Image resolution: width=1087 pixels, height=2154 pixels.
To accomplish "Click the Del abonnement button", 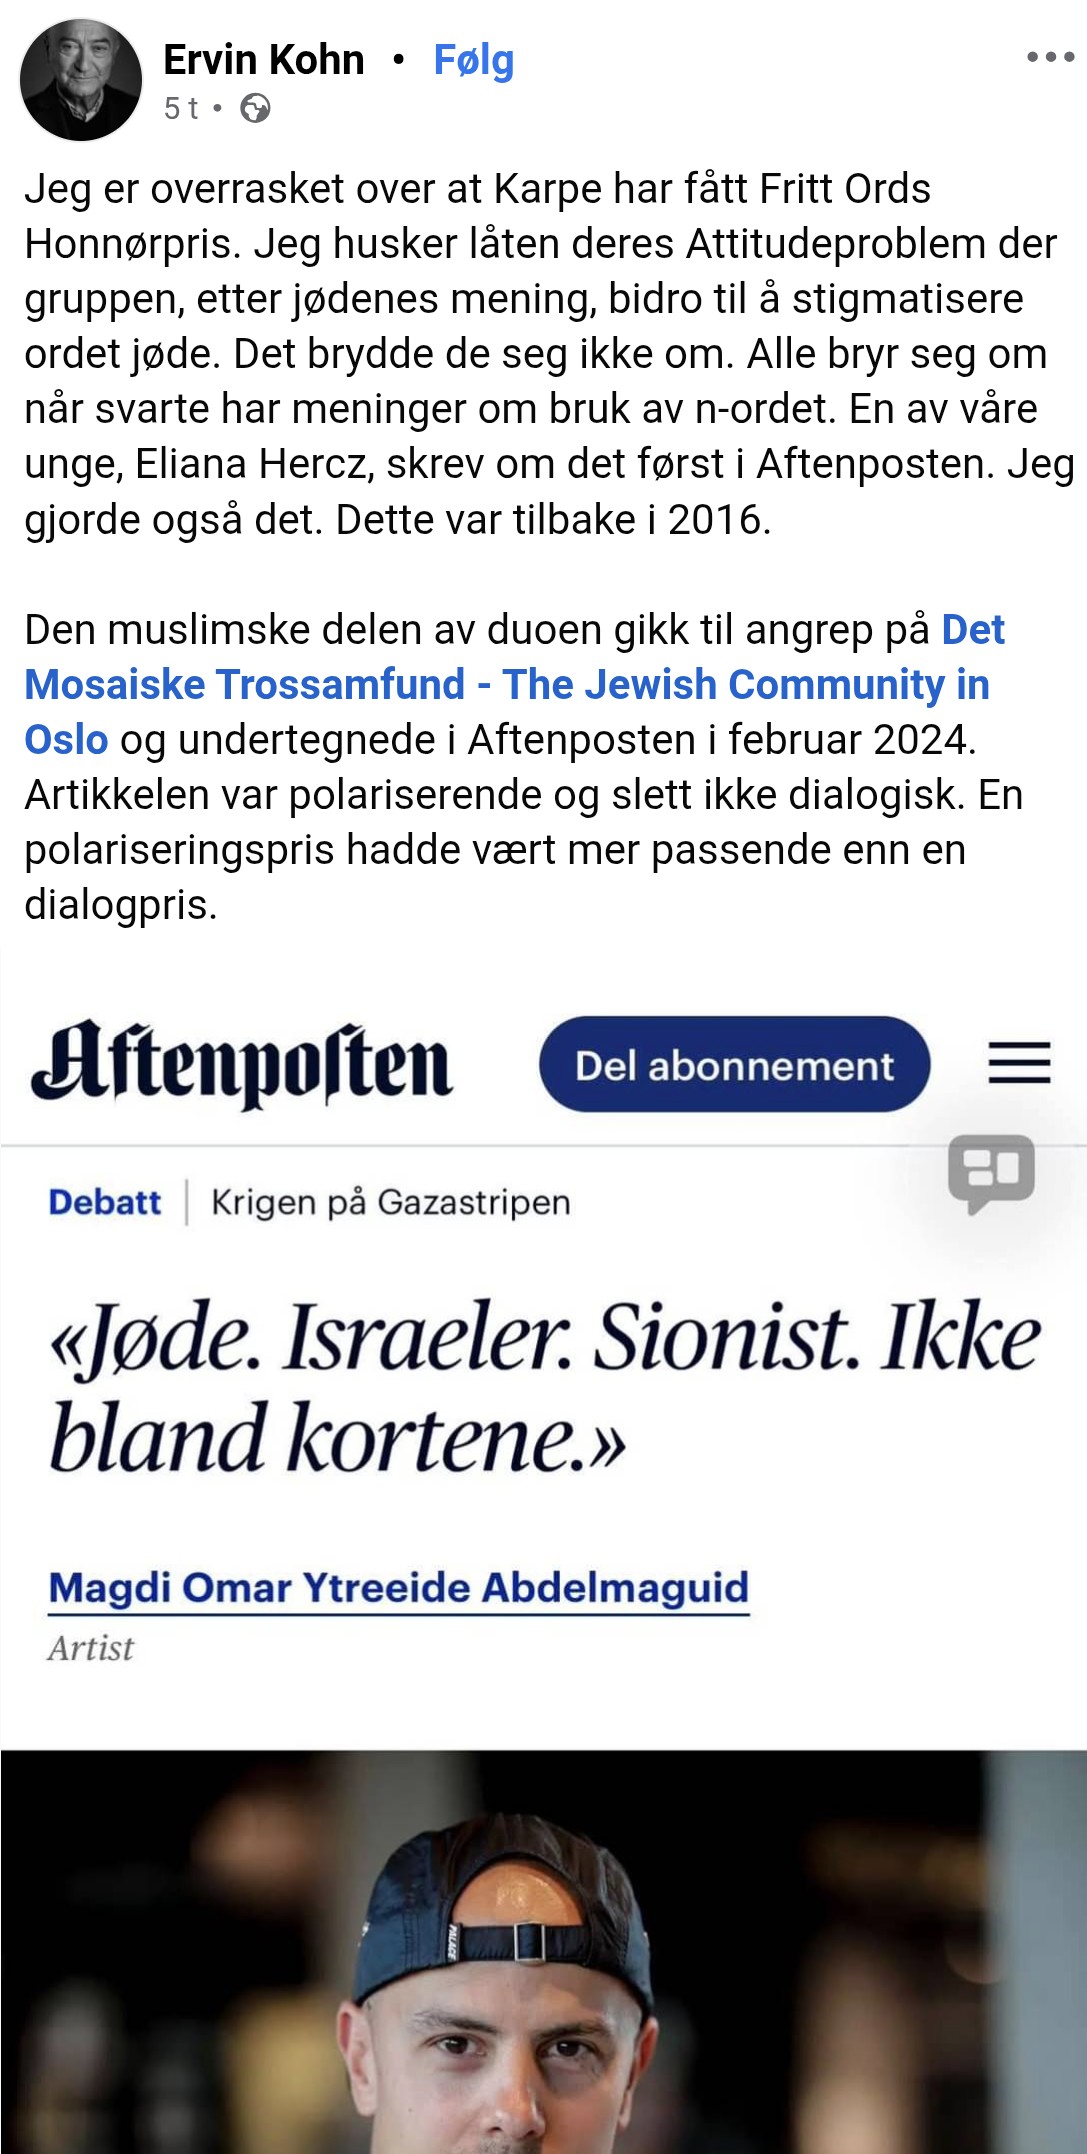I will [x=735, y=1064].
